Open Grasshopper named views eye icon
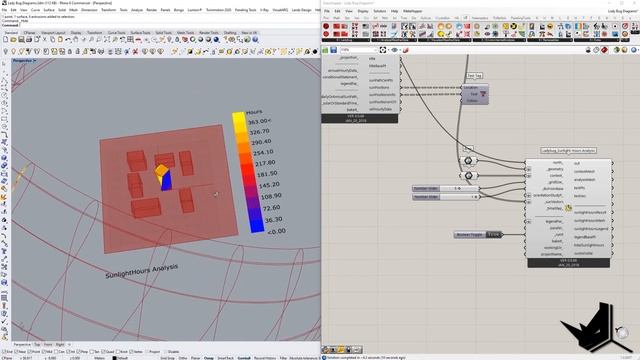Image resolution: width=640 pixels, height=360 pixels. [x=394, y=50]
